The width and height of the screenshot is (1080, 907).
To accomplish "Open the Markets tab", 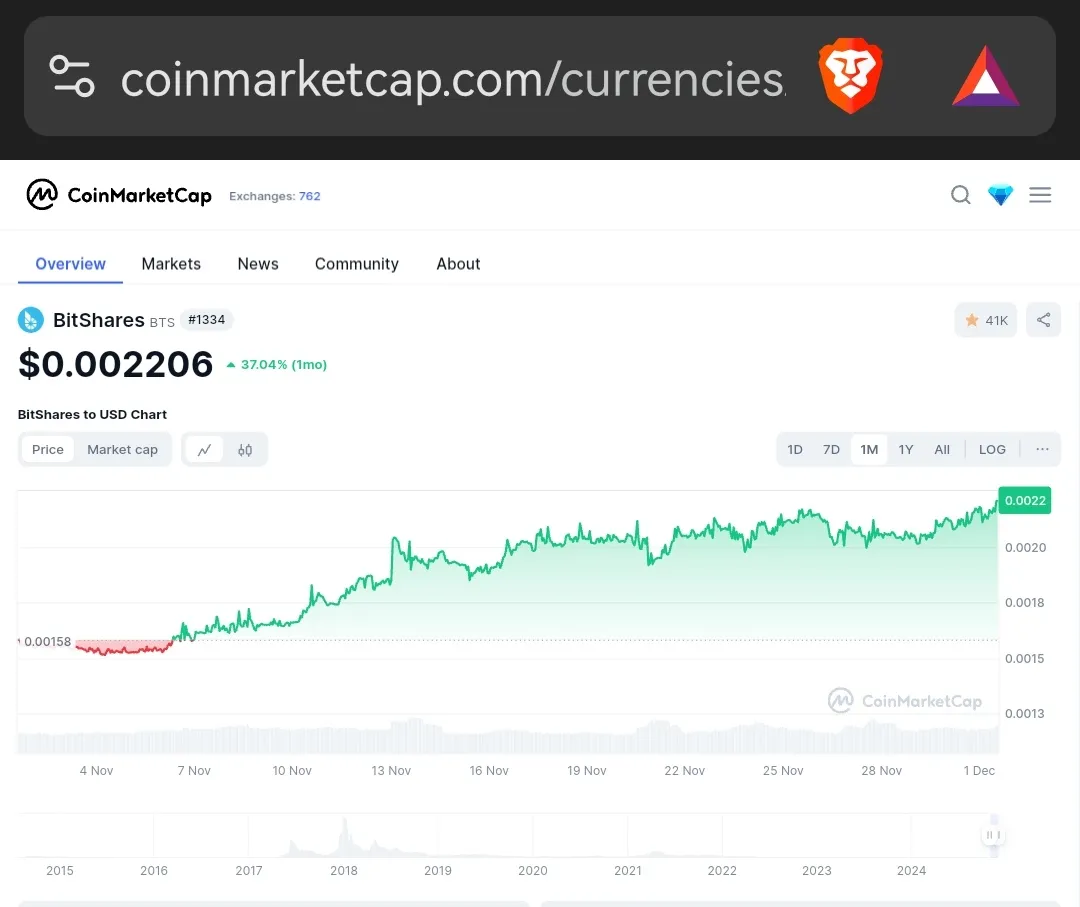I will (x=171, y=264).
